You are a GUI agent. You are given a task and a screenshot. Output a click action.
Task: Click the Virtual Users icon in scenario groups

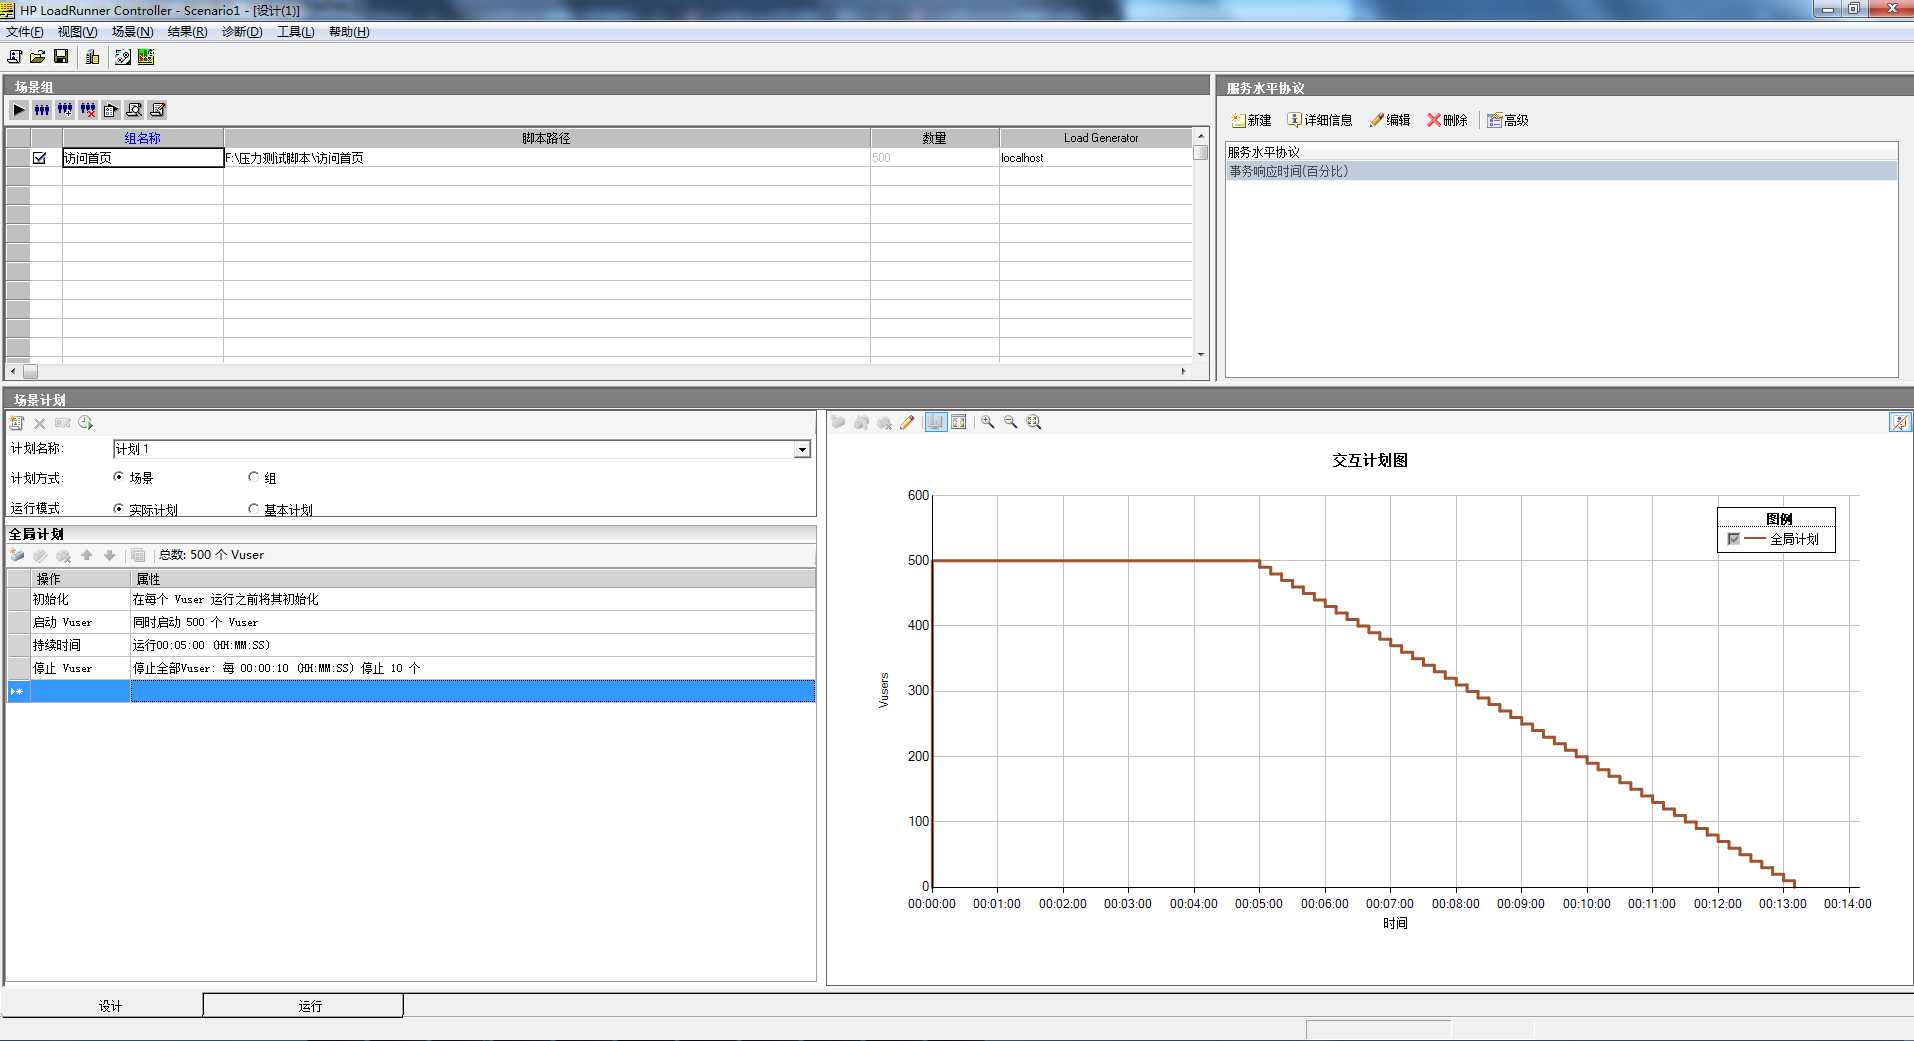[42, 110]
